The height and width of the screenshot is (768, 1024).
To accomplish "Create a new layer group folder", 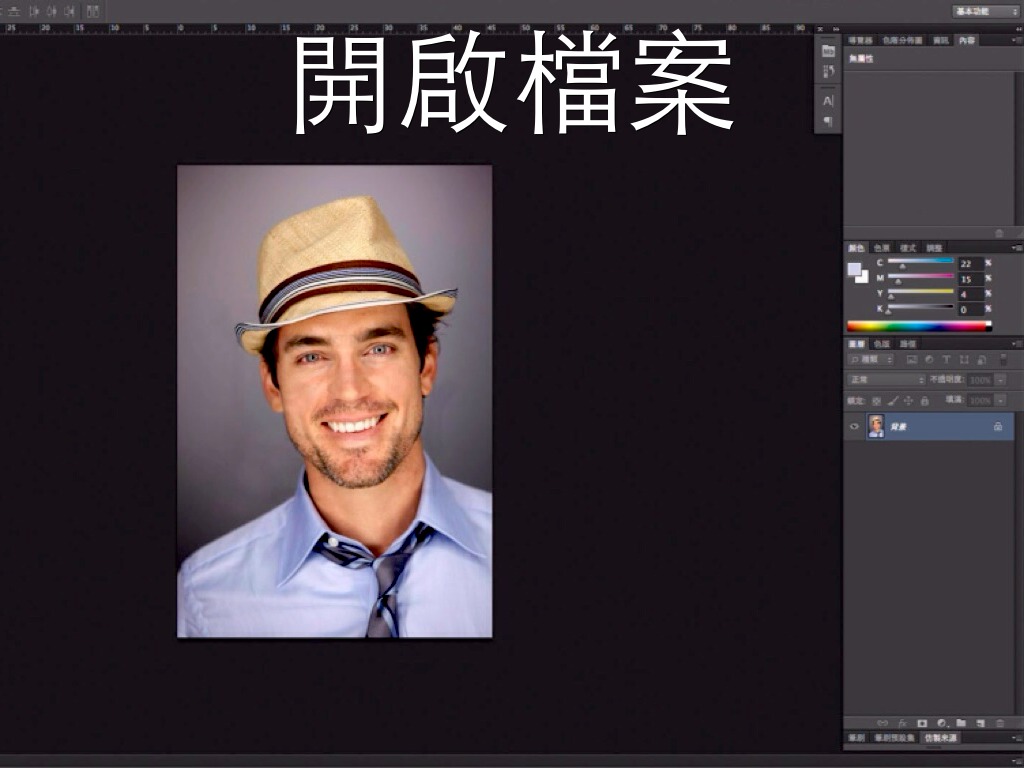I will click(961, 722).
